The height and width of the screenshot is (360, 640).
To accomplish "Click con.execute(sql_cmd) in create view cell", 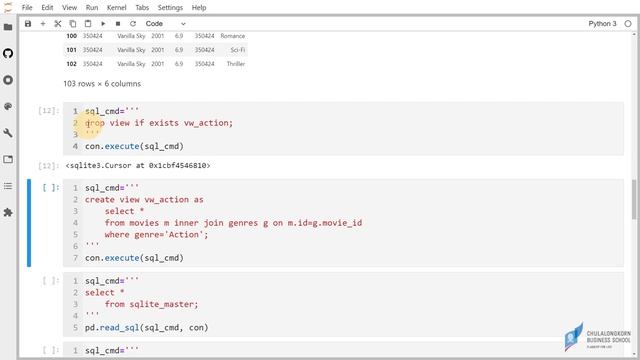I will (134, 258).
